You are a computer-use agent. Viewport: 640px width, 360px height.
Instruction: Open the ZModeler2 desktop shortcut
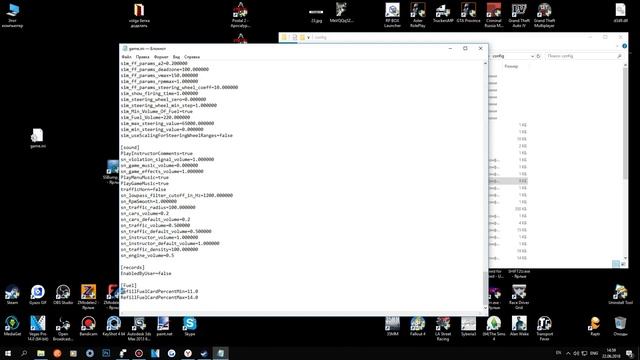tap(88, 297)
